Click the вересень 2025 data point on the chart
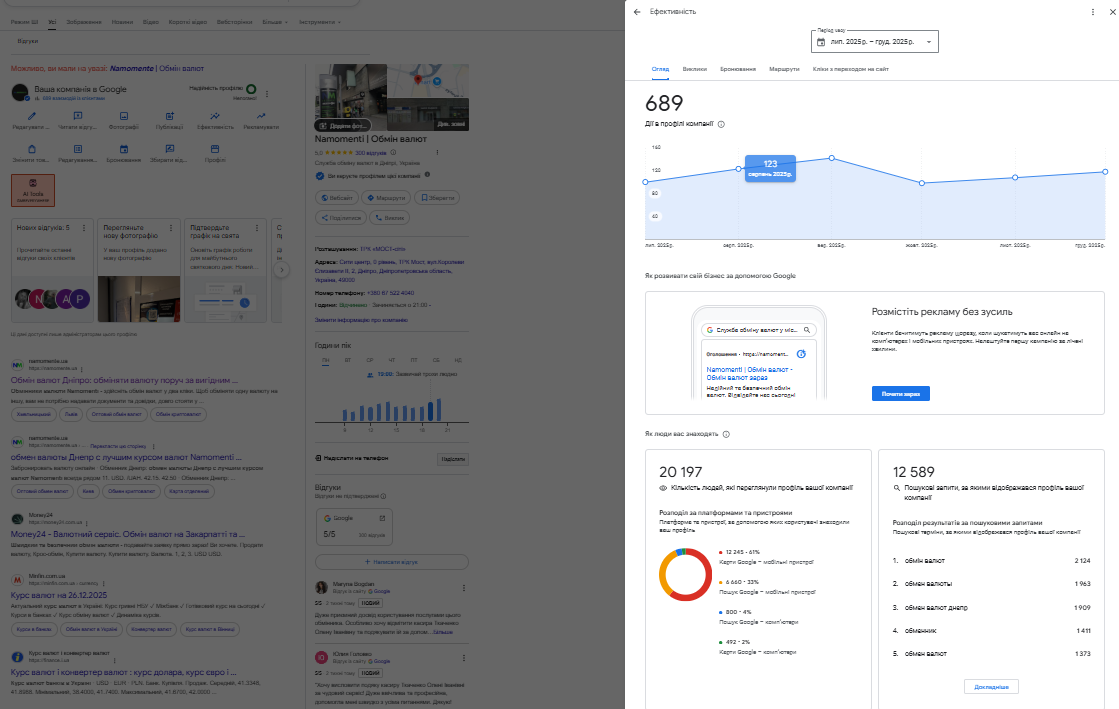The image size is (1119, 709). pos(831,158)
